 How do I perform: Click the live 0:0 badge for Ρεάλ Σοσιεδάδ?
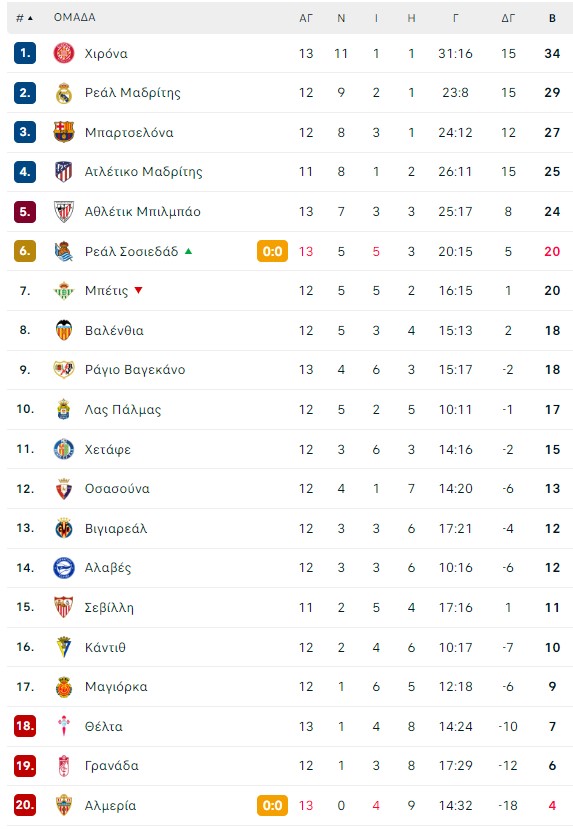[x=272, y=251]
